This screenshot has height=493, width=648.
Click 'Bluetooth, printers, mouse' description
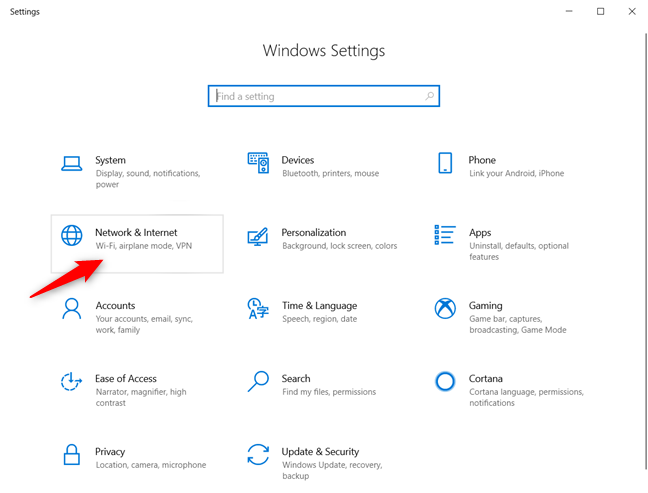pos(331,174)
